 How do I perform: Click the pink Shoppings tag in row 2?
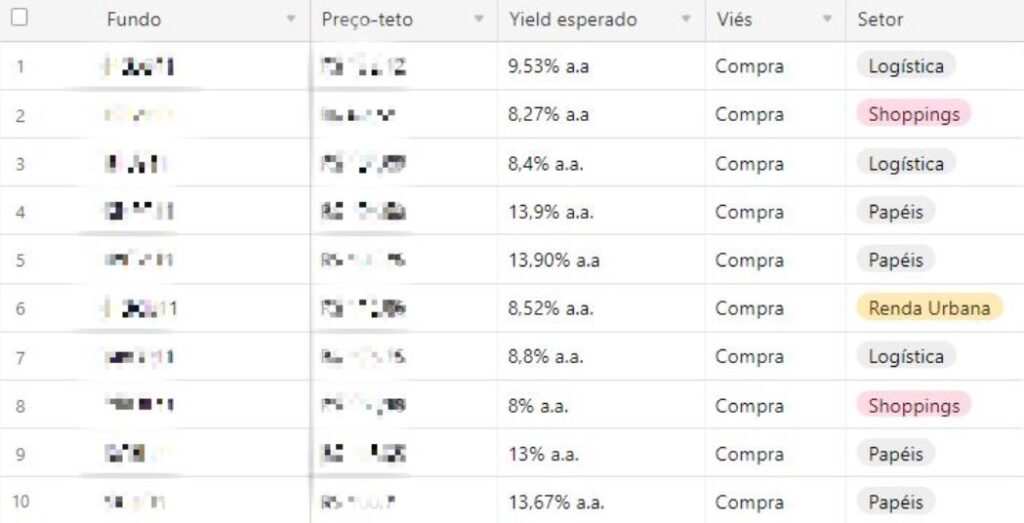click(x=913, y=114)
